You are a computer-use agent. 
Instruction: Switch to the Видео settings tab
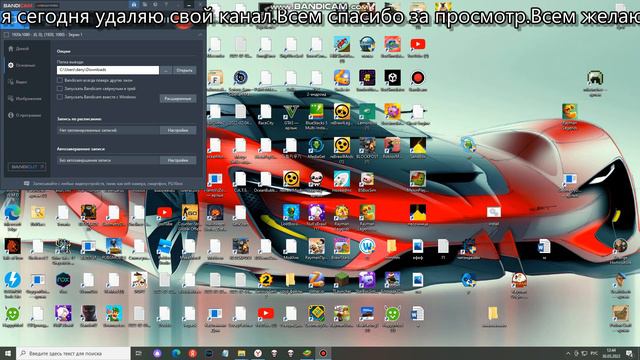click(18, 82)
